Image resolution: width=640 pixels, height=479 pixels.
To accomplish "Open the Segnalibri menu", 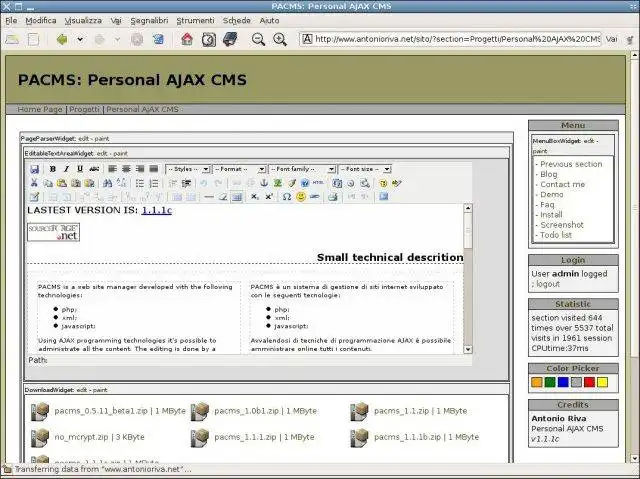I will 149,20.
